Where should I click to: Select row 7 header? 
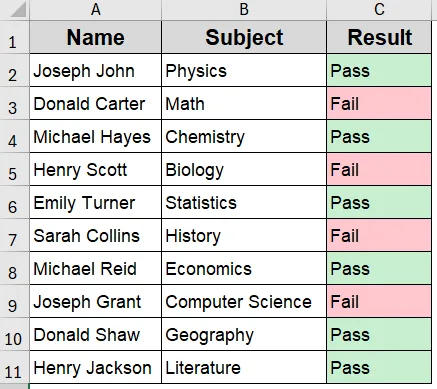pos(15,235)
